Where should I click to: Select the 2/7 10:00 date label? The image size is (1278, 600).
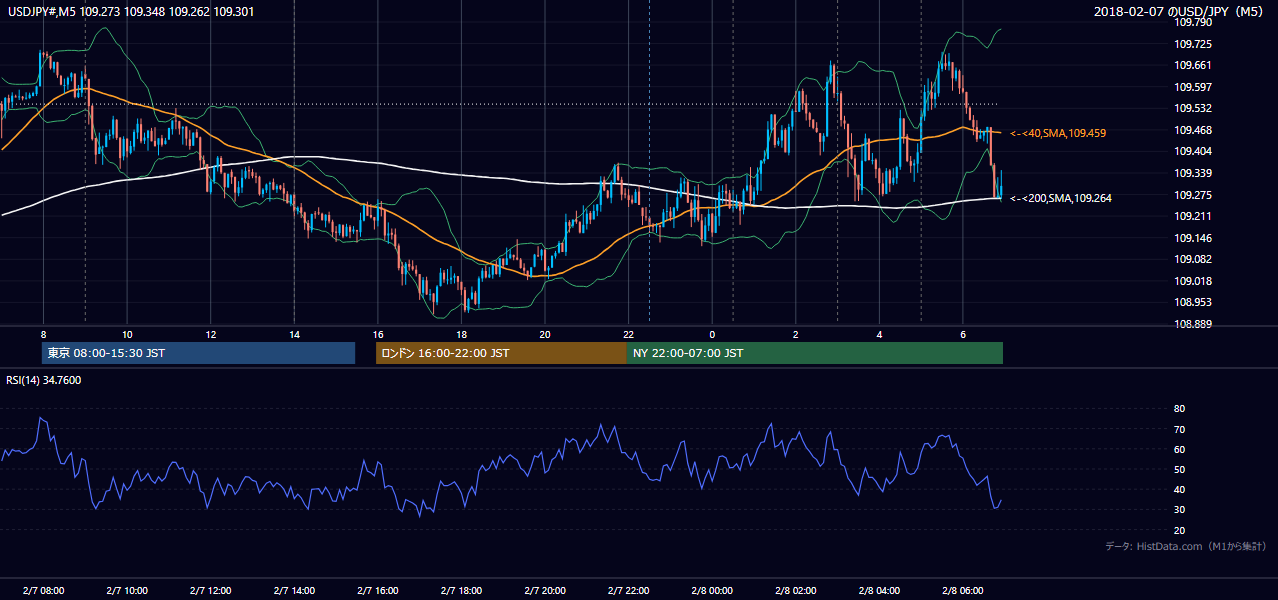[127, 591]
